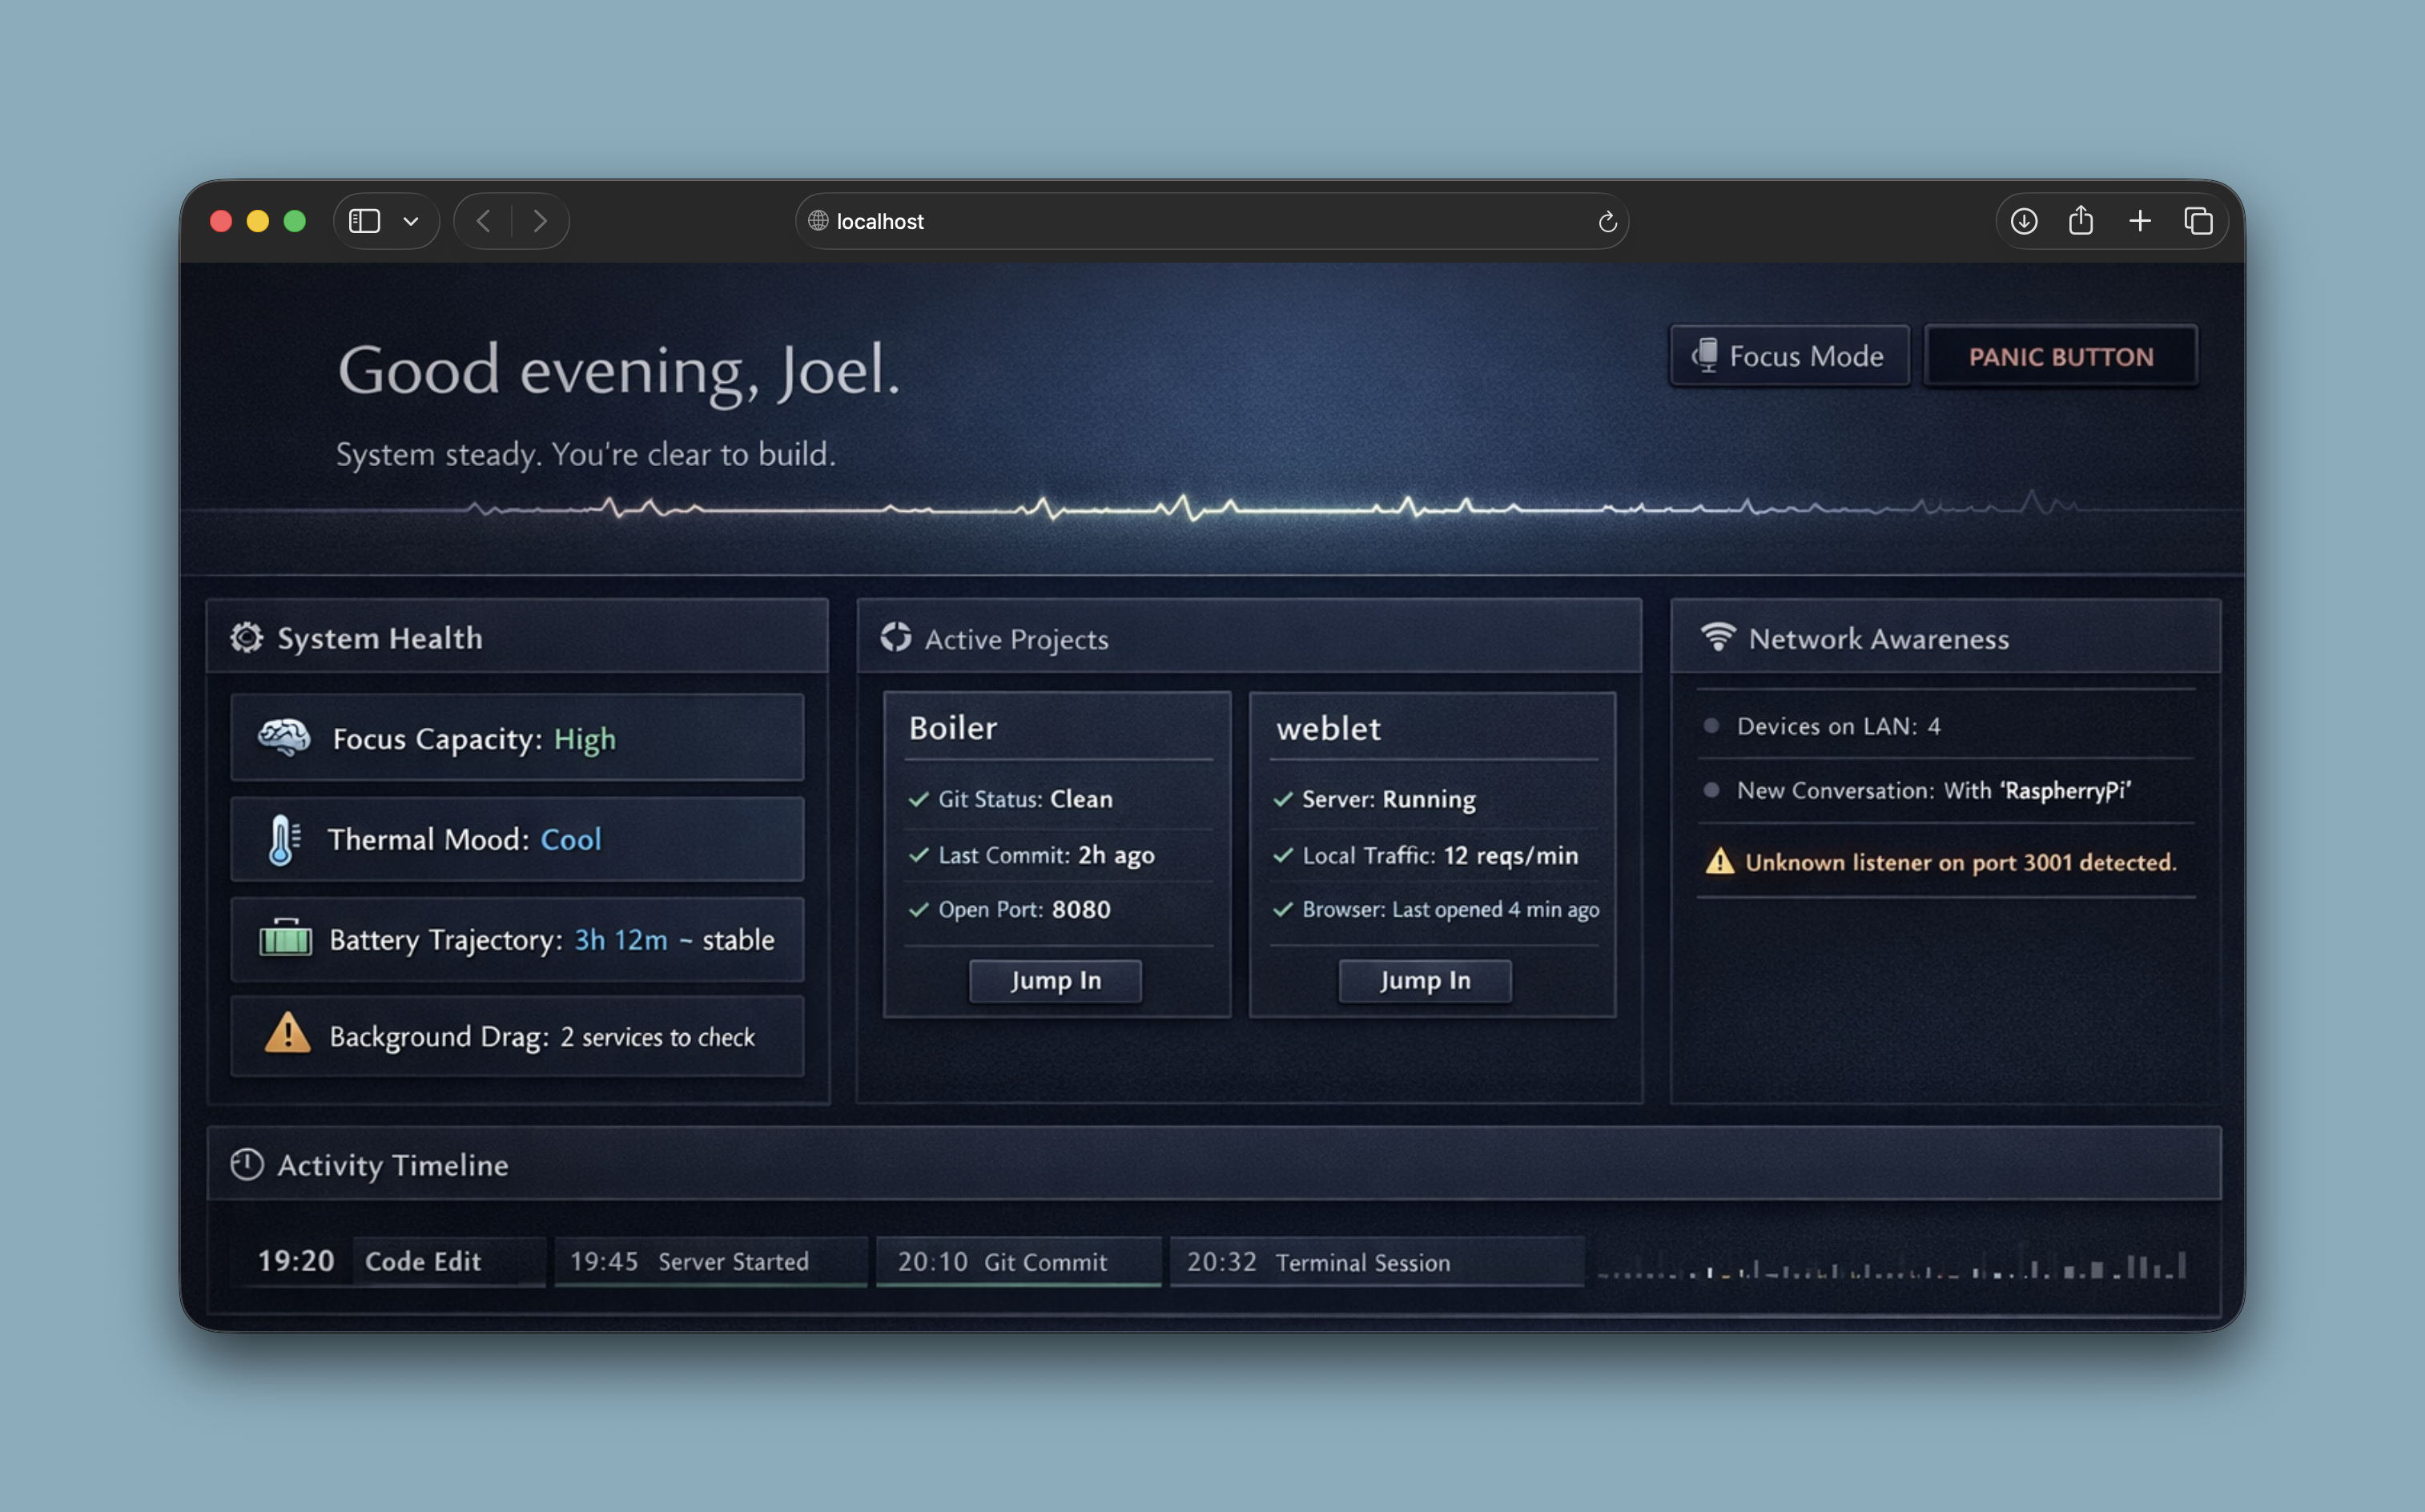2425x1512 pixels.
Task: Open the Safari share sheet icon
Action: [2081, 221]
